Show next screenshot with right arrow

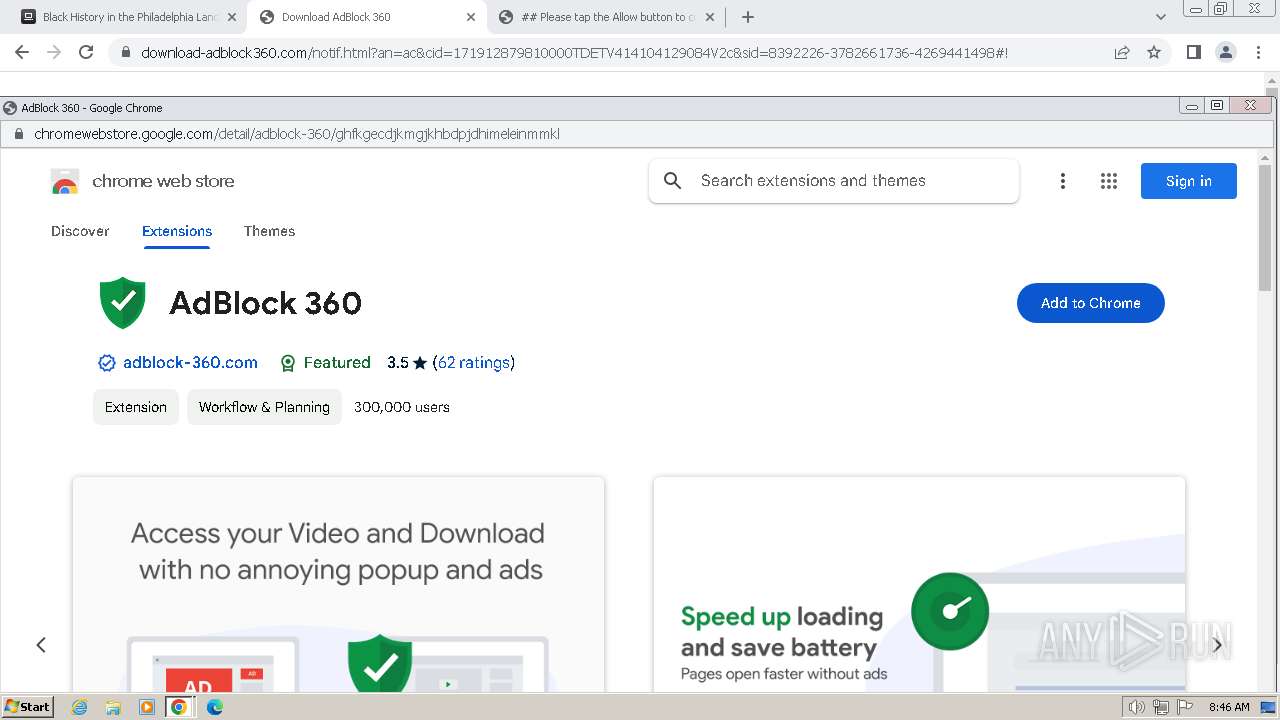point(1217,645)
